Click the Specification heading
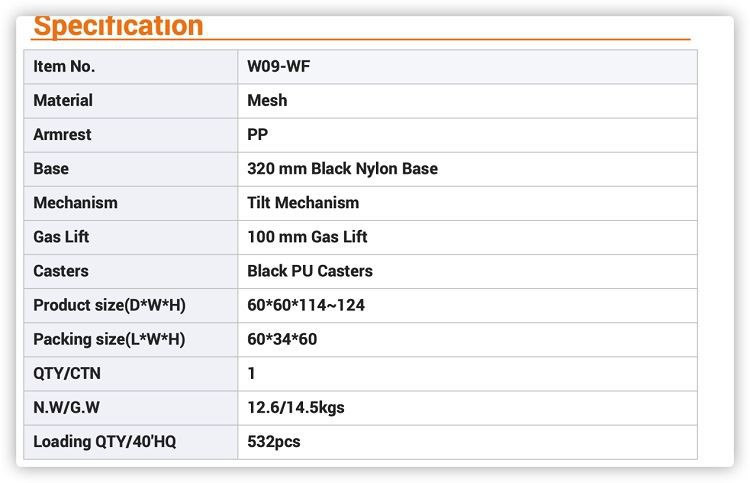 coord(118,25)
